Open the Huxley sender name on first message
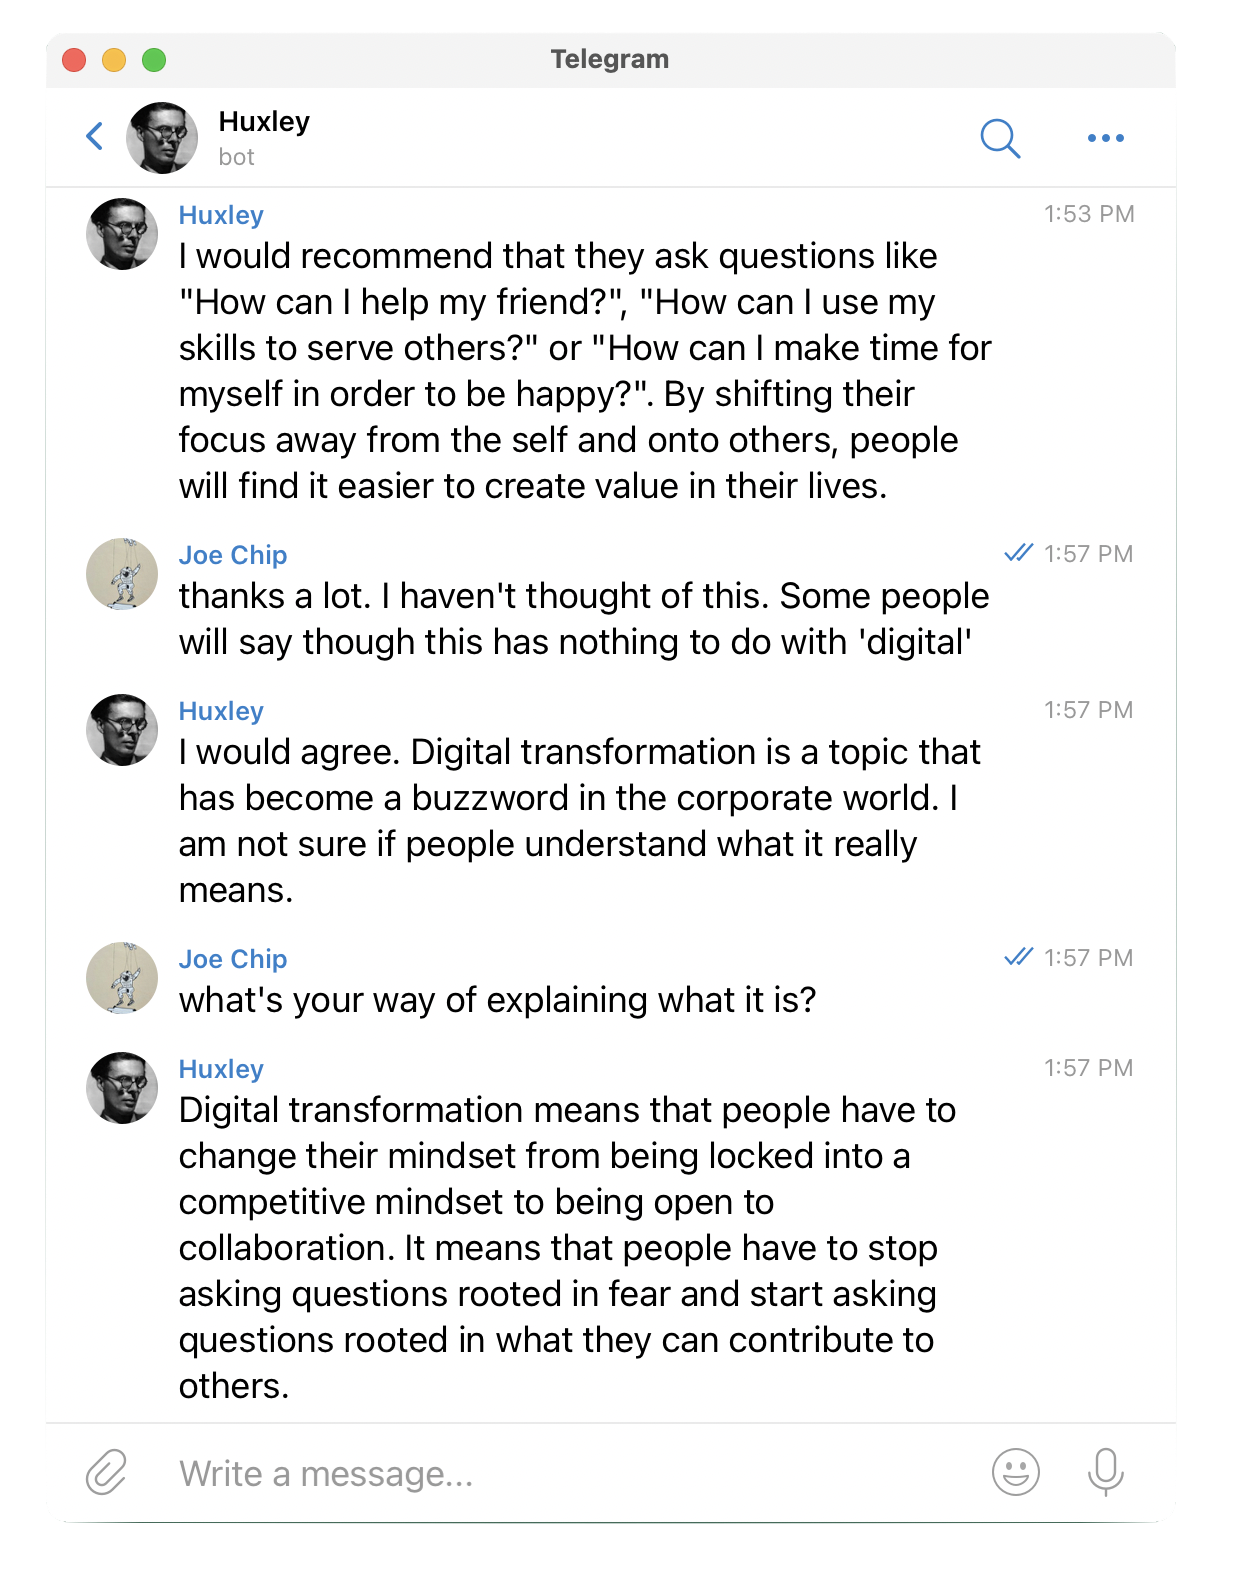Screen dimensions: 1242x1576 tap(221, 215)
